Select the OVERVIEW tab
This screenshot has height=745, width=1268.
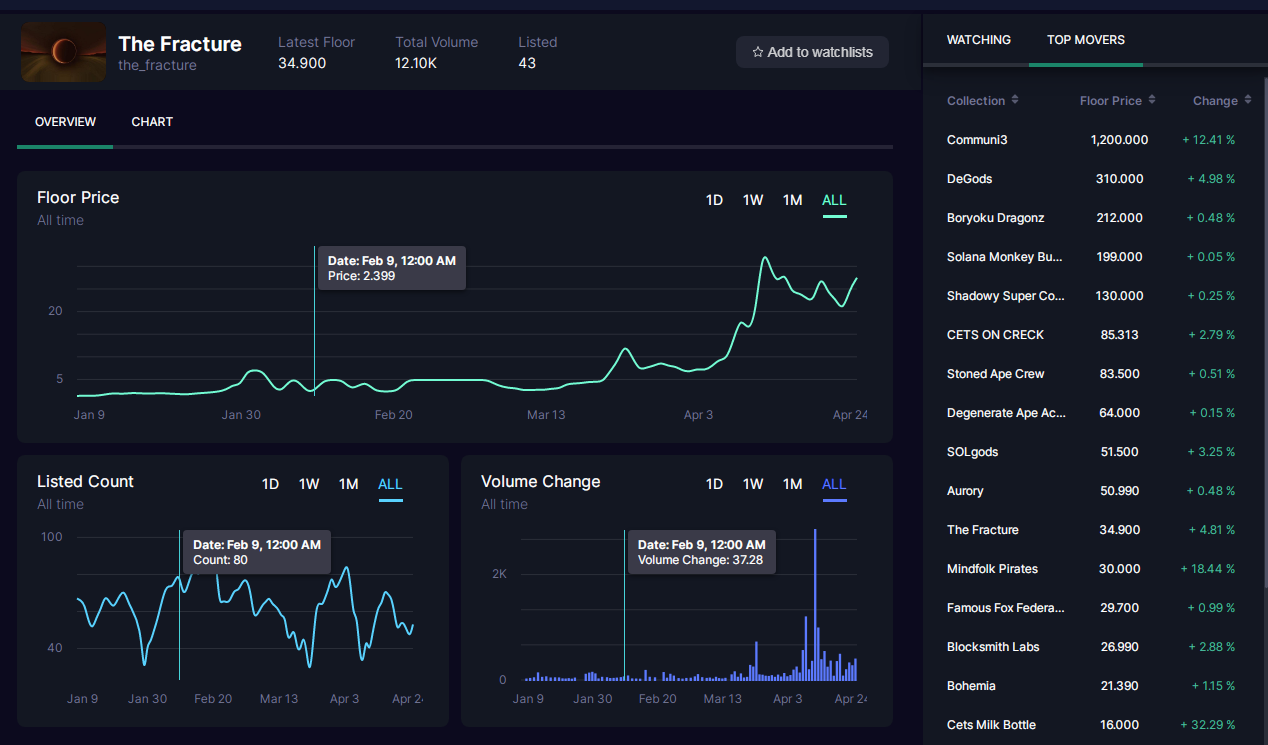(x=65, y=122)
